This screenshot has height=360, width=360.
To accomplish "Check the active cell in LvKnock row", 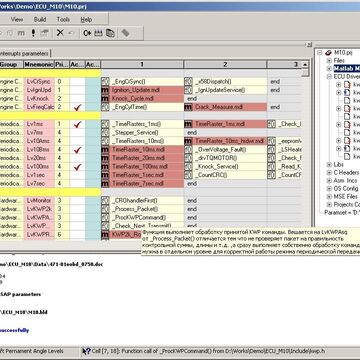I will coord(77,99).
